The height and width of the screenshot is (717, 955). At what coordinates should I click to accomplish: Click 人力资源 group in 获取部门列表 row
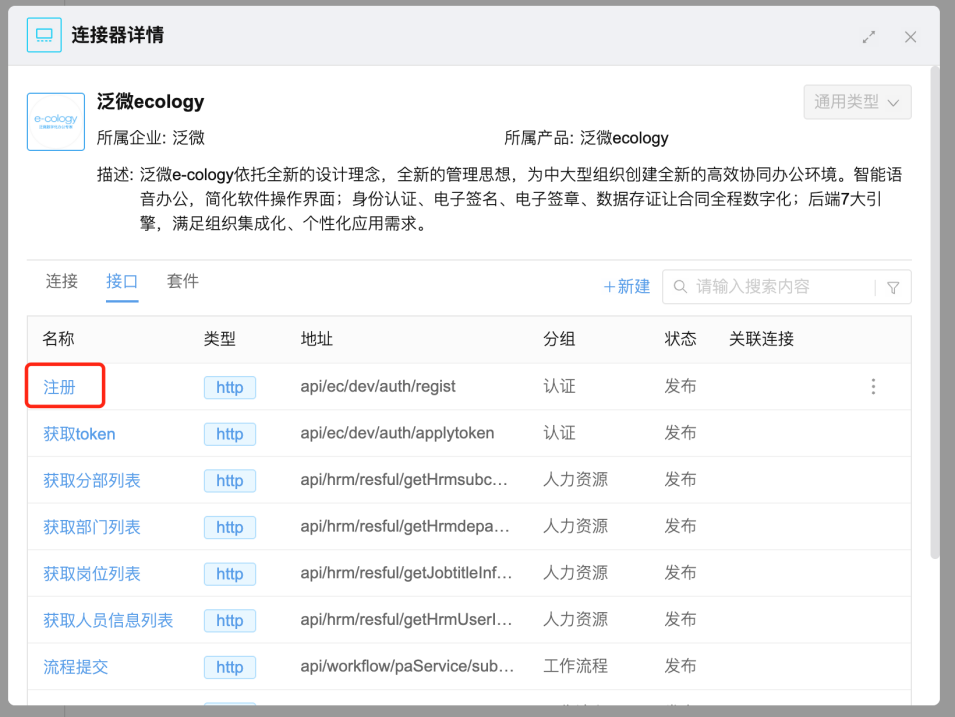576,526
